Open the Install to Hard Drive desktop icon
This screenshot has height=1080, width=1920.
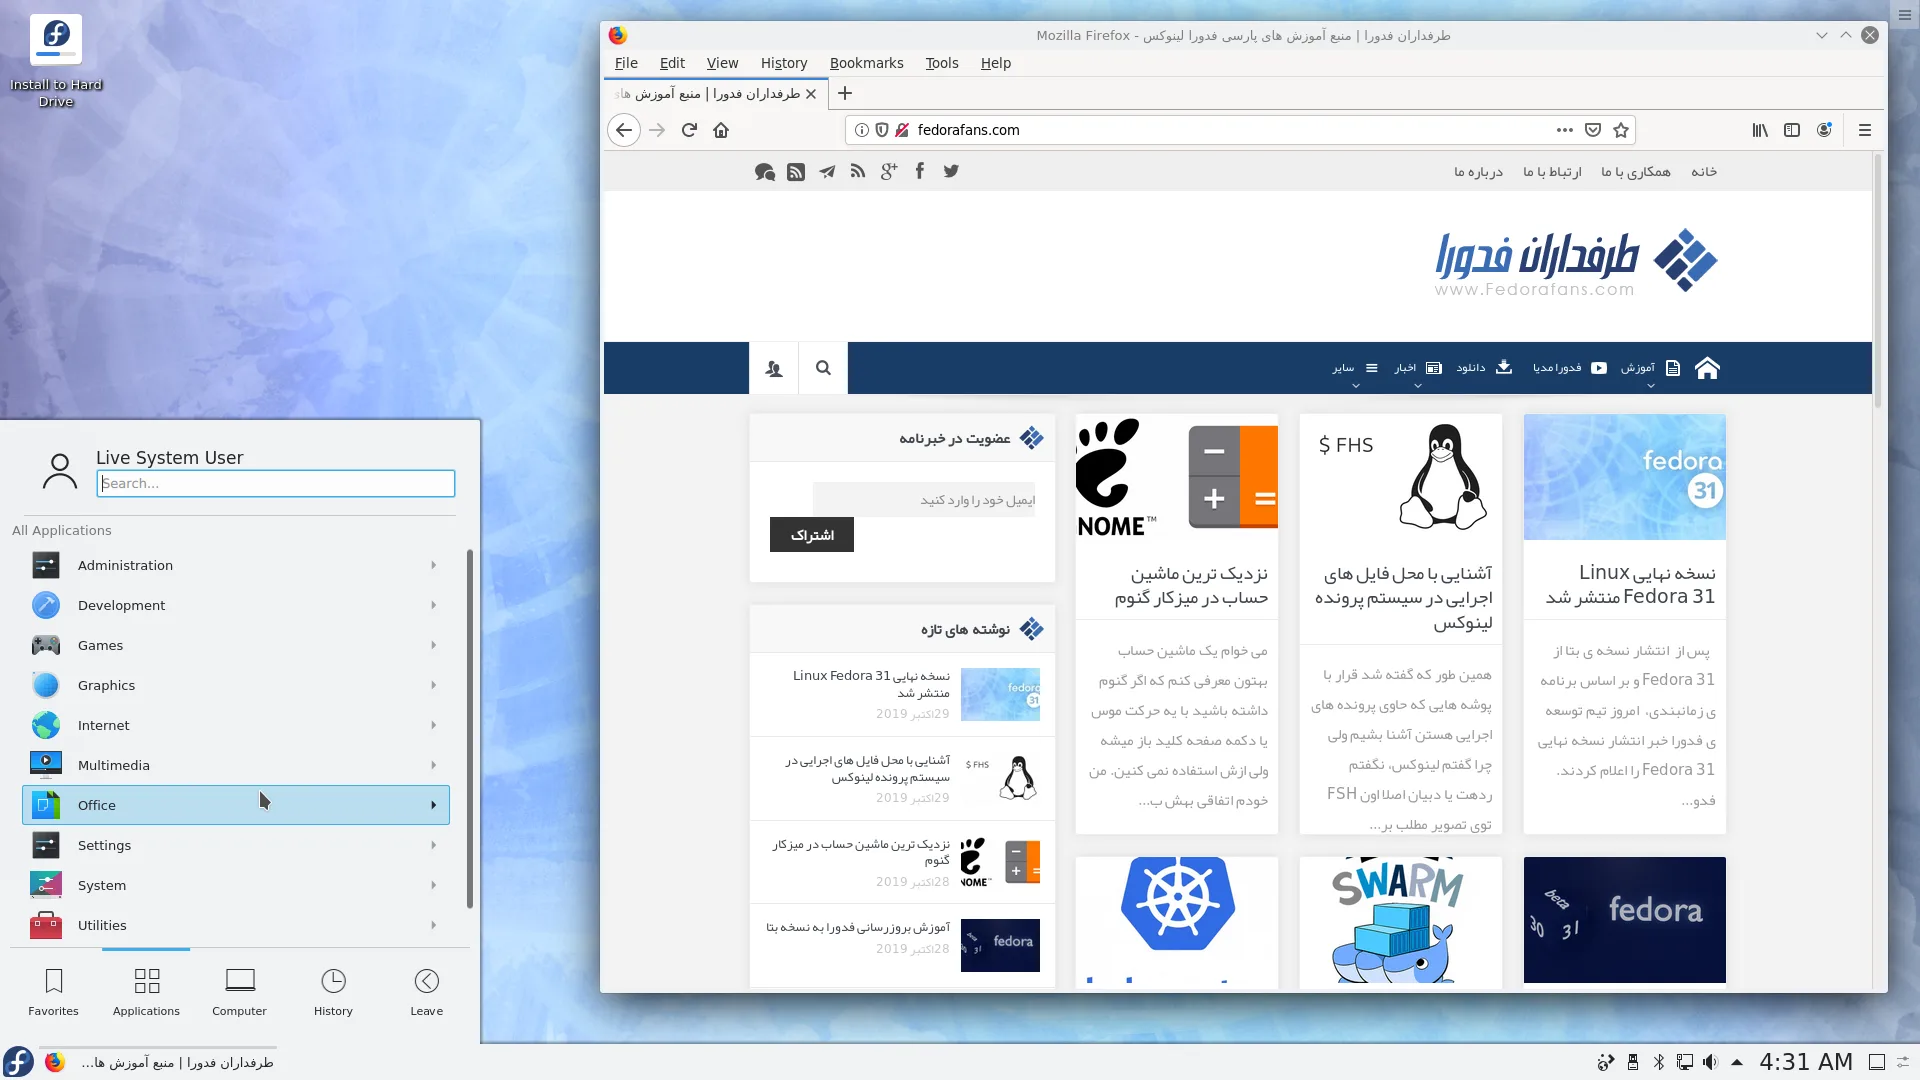56,61
